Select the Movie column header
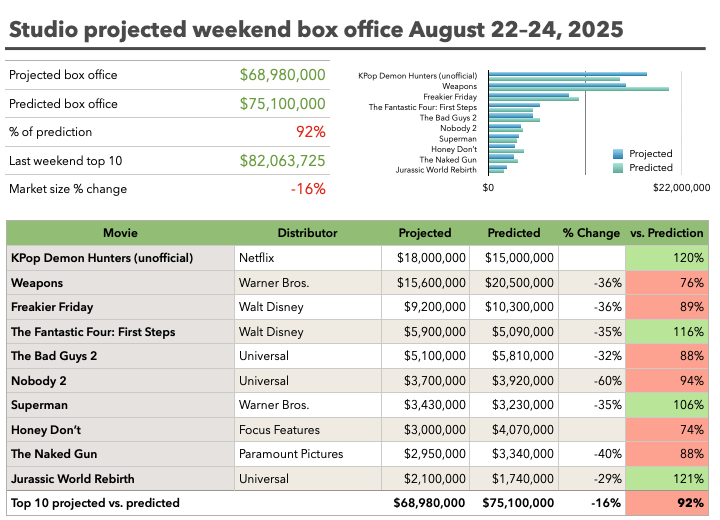 pos(121,233)
